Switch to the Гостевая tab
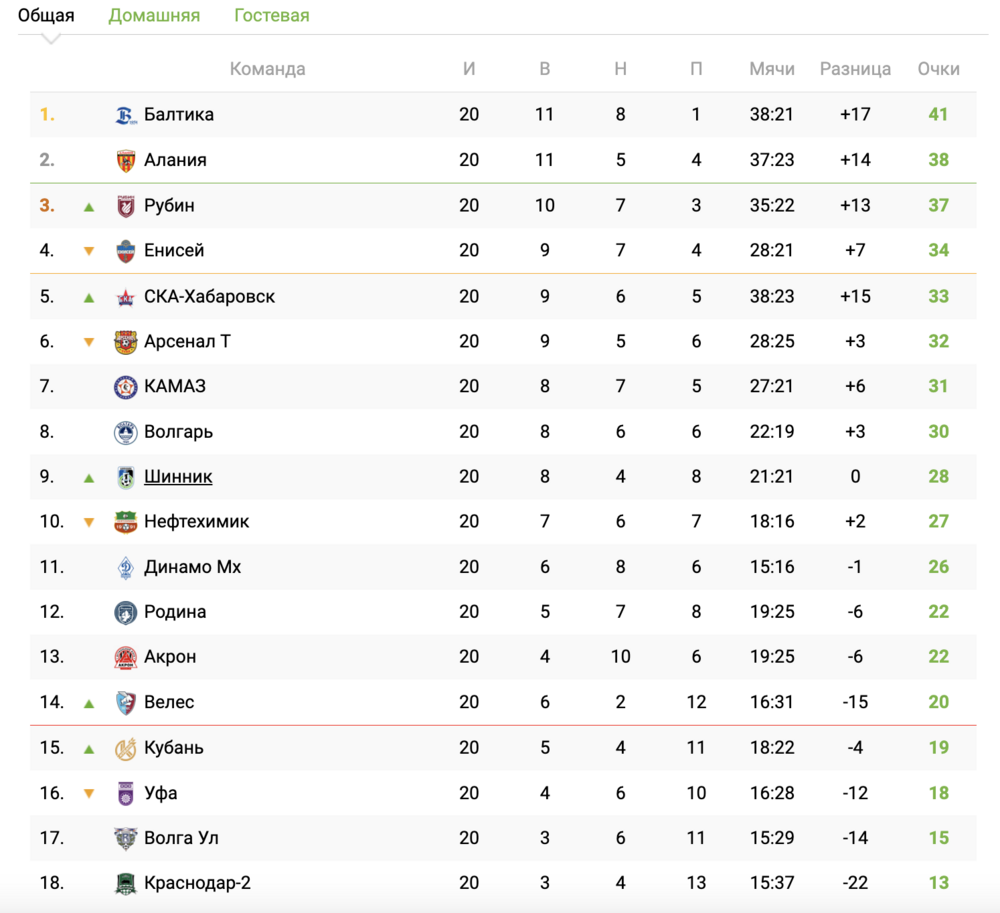This screenshot has height=913, width=1000. click(x=272, y=15)
